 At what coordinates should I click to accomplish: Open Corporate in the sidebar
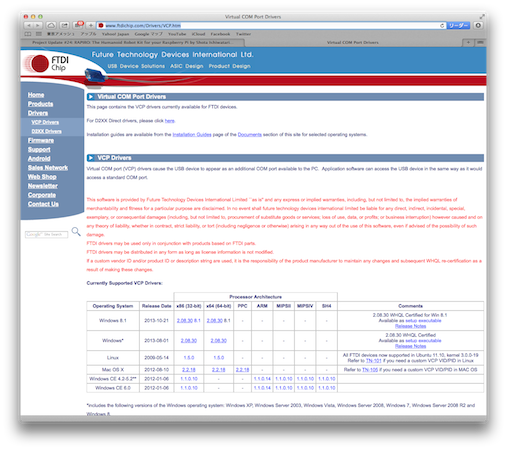[x=42, y=195]
